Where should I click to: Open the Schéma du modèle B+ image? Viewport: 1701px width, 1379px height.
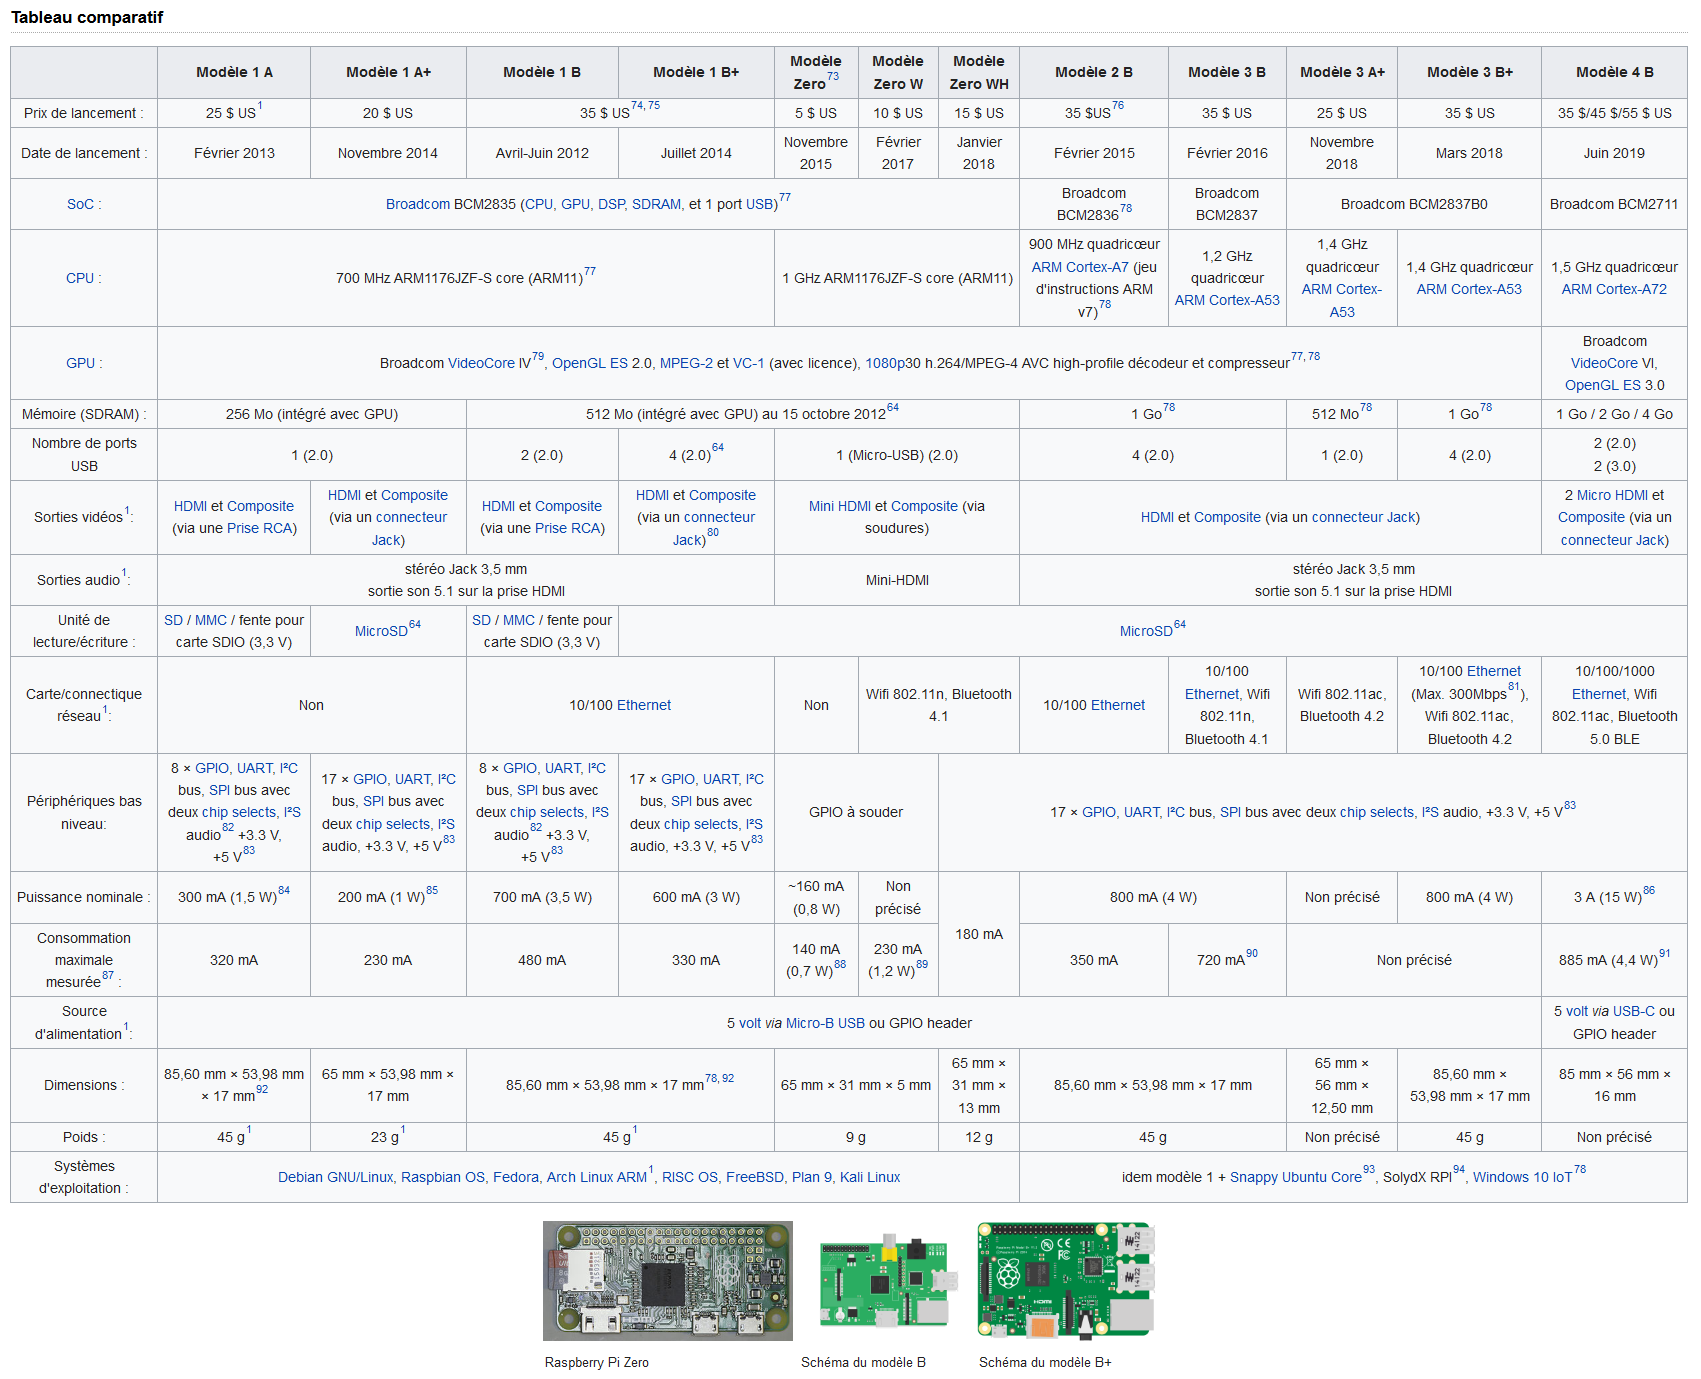[1065, 1280]
